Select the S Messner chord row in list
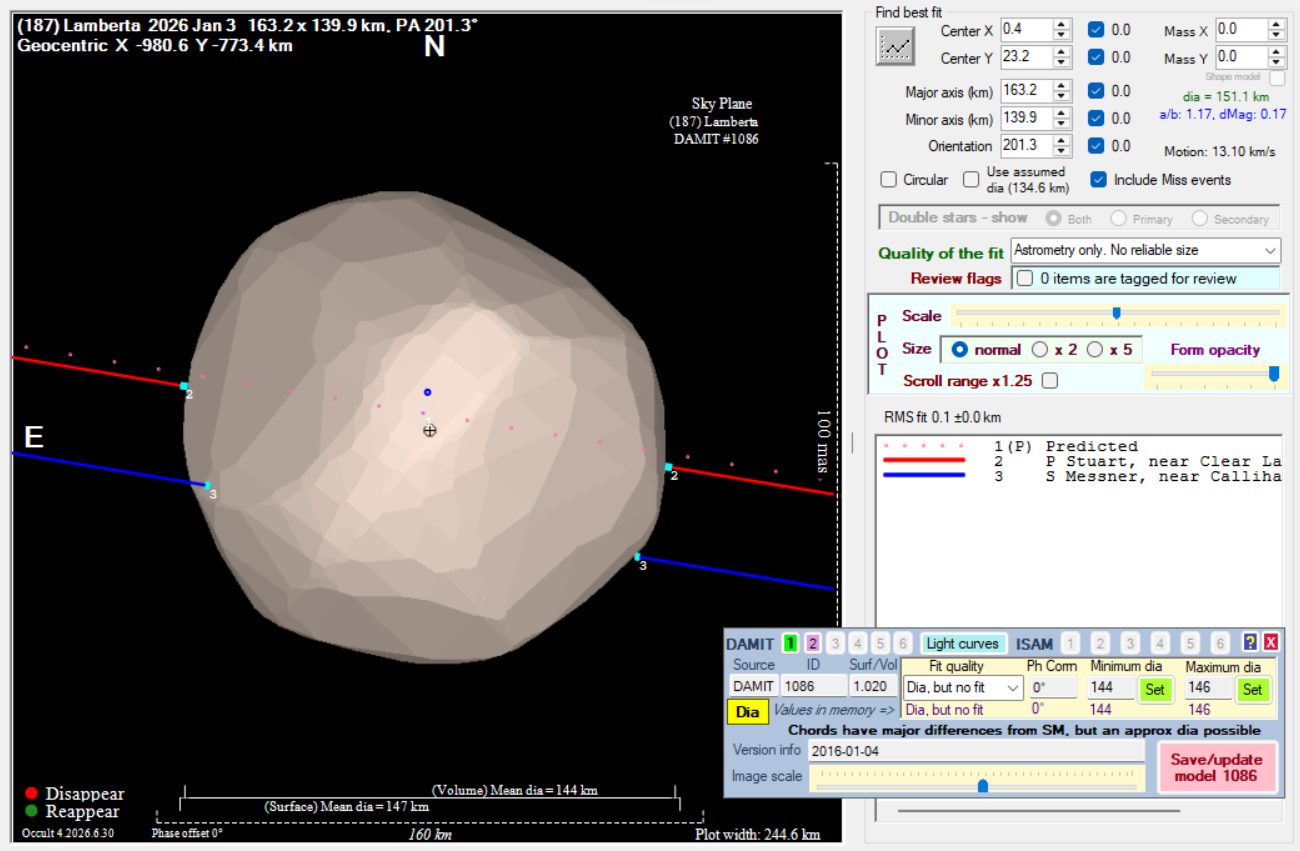 1080,476
